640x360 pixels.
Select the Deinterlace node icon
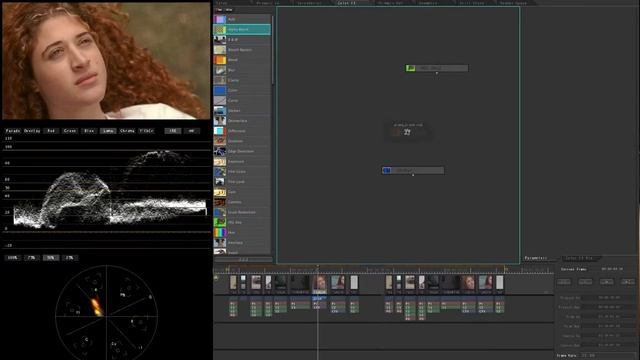point(220,121)
